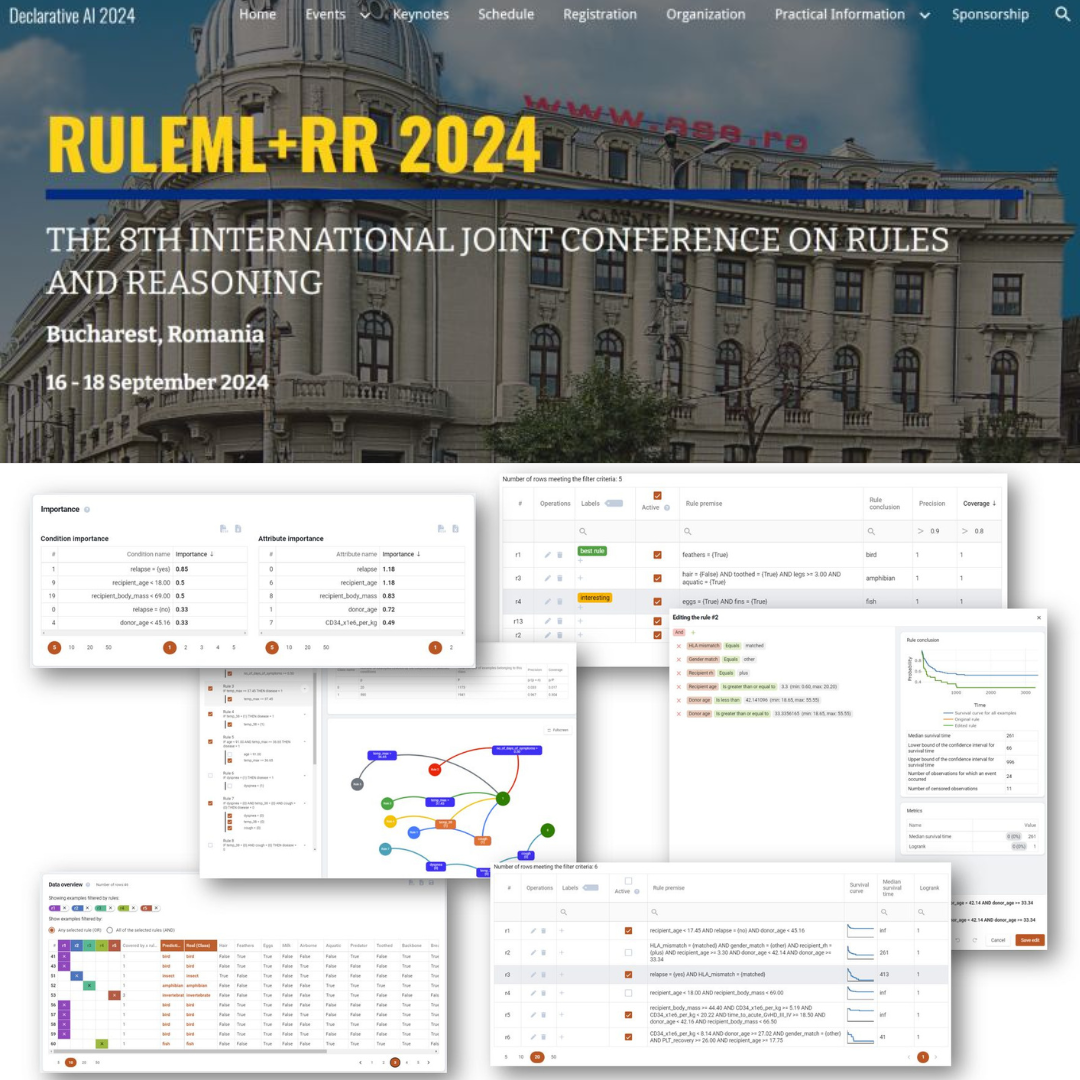The height and width of the screenshot is (1080, 1080).
Task: Toggle header Active checkbox in top rule table
Action: pyautogui.click(x=657, y=496)
